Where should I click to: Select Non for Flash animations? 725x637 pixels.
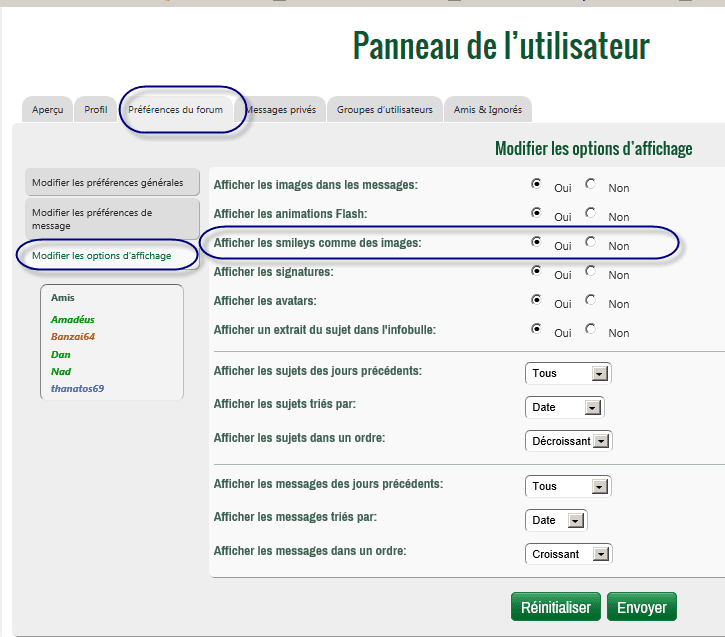point(591,213)
